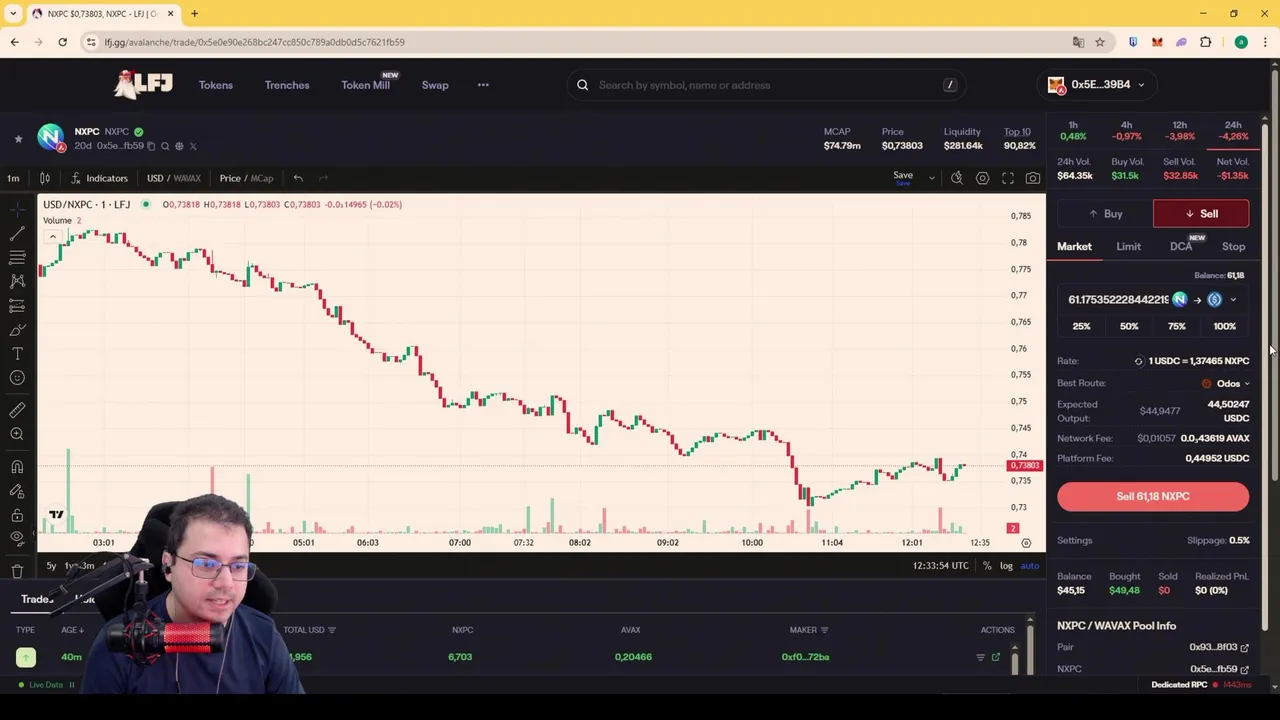The width and height of the screenshot is (1280, 720).
Task: Open the pair address 0x93...8f03 link
Action: (x=1218, y=648)
